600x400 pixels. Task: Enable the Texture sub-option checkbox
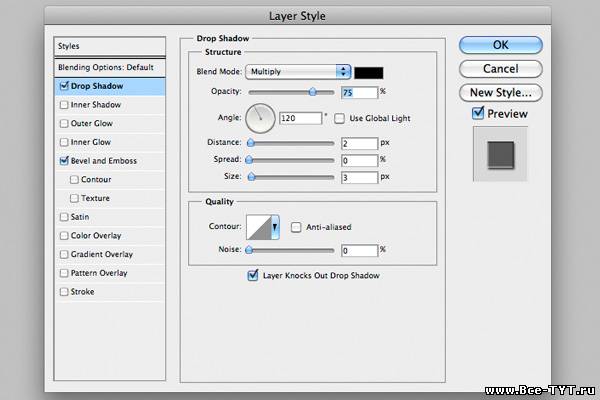click(x=74, y=198)
